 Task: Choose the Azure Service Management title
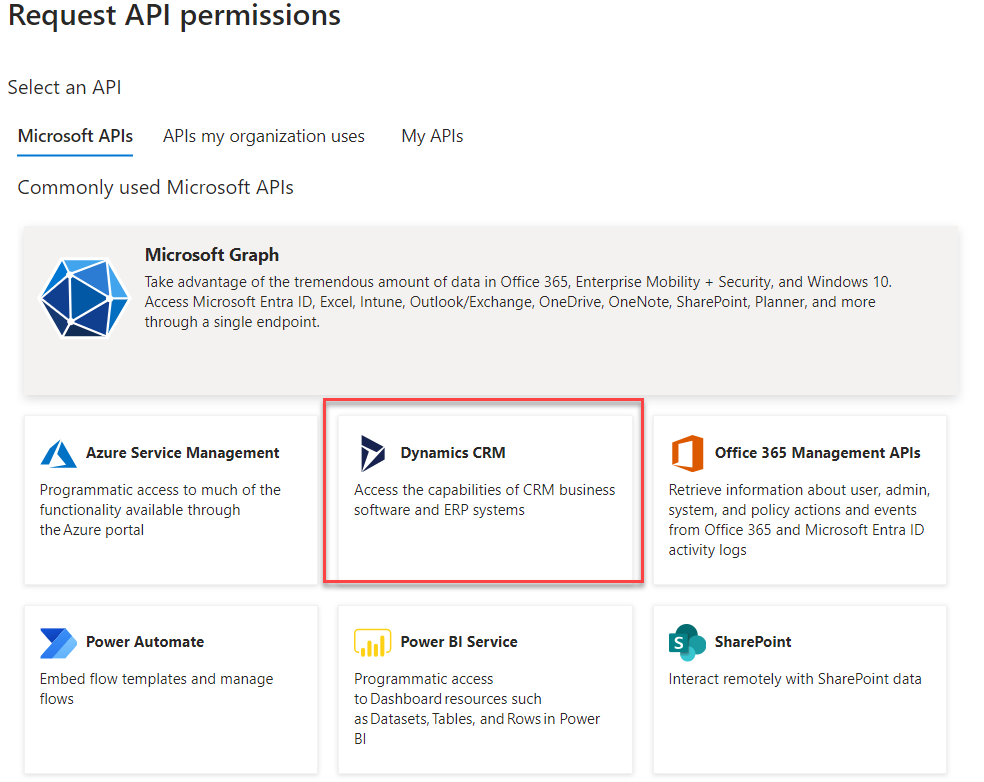click(183, 453)
